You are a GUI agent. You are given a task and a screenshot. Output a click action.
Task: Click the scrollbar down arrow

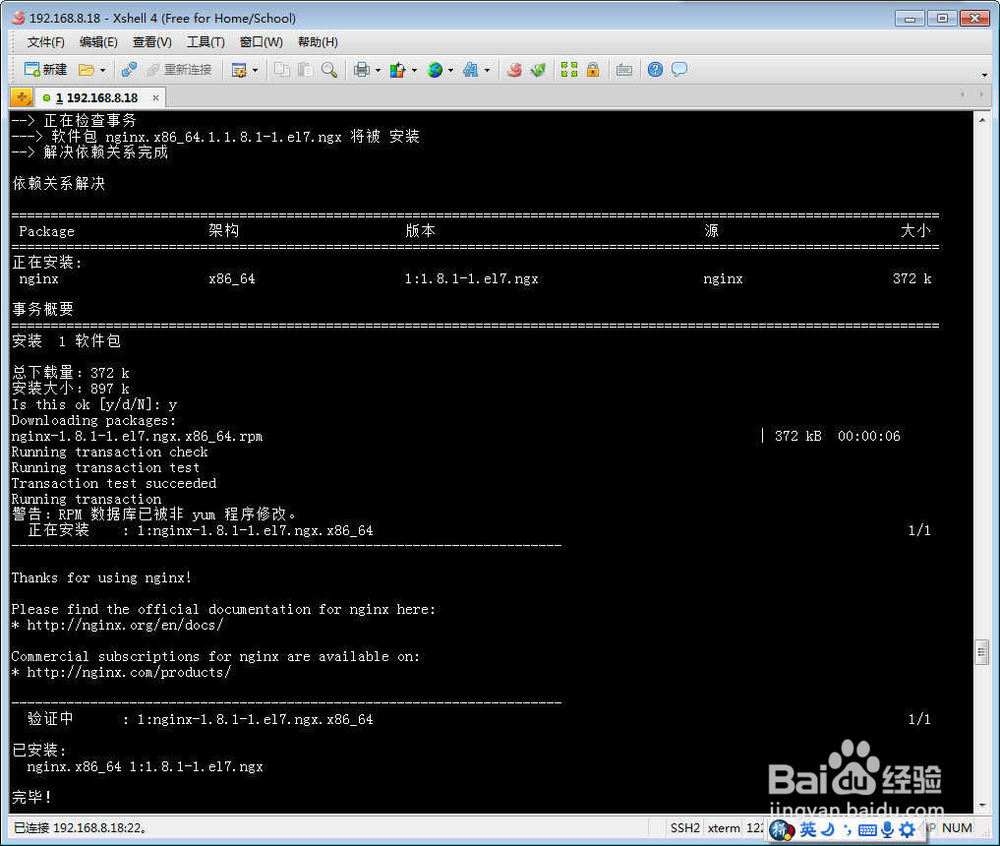(x=982, y=805)
